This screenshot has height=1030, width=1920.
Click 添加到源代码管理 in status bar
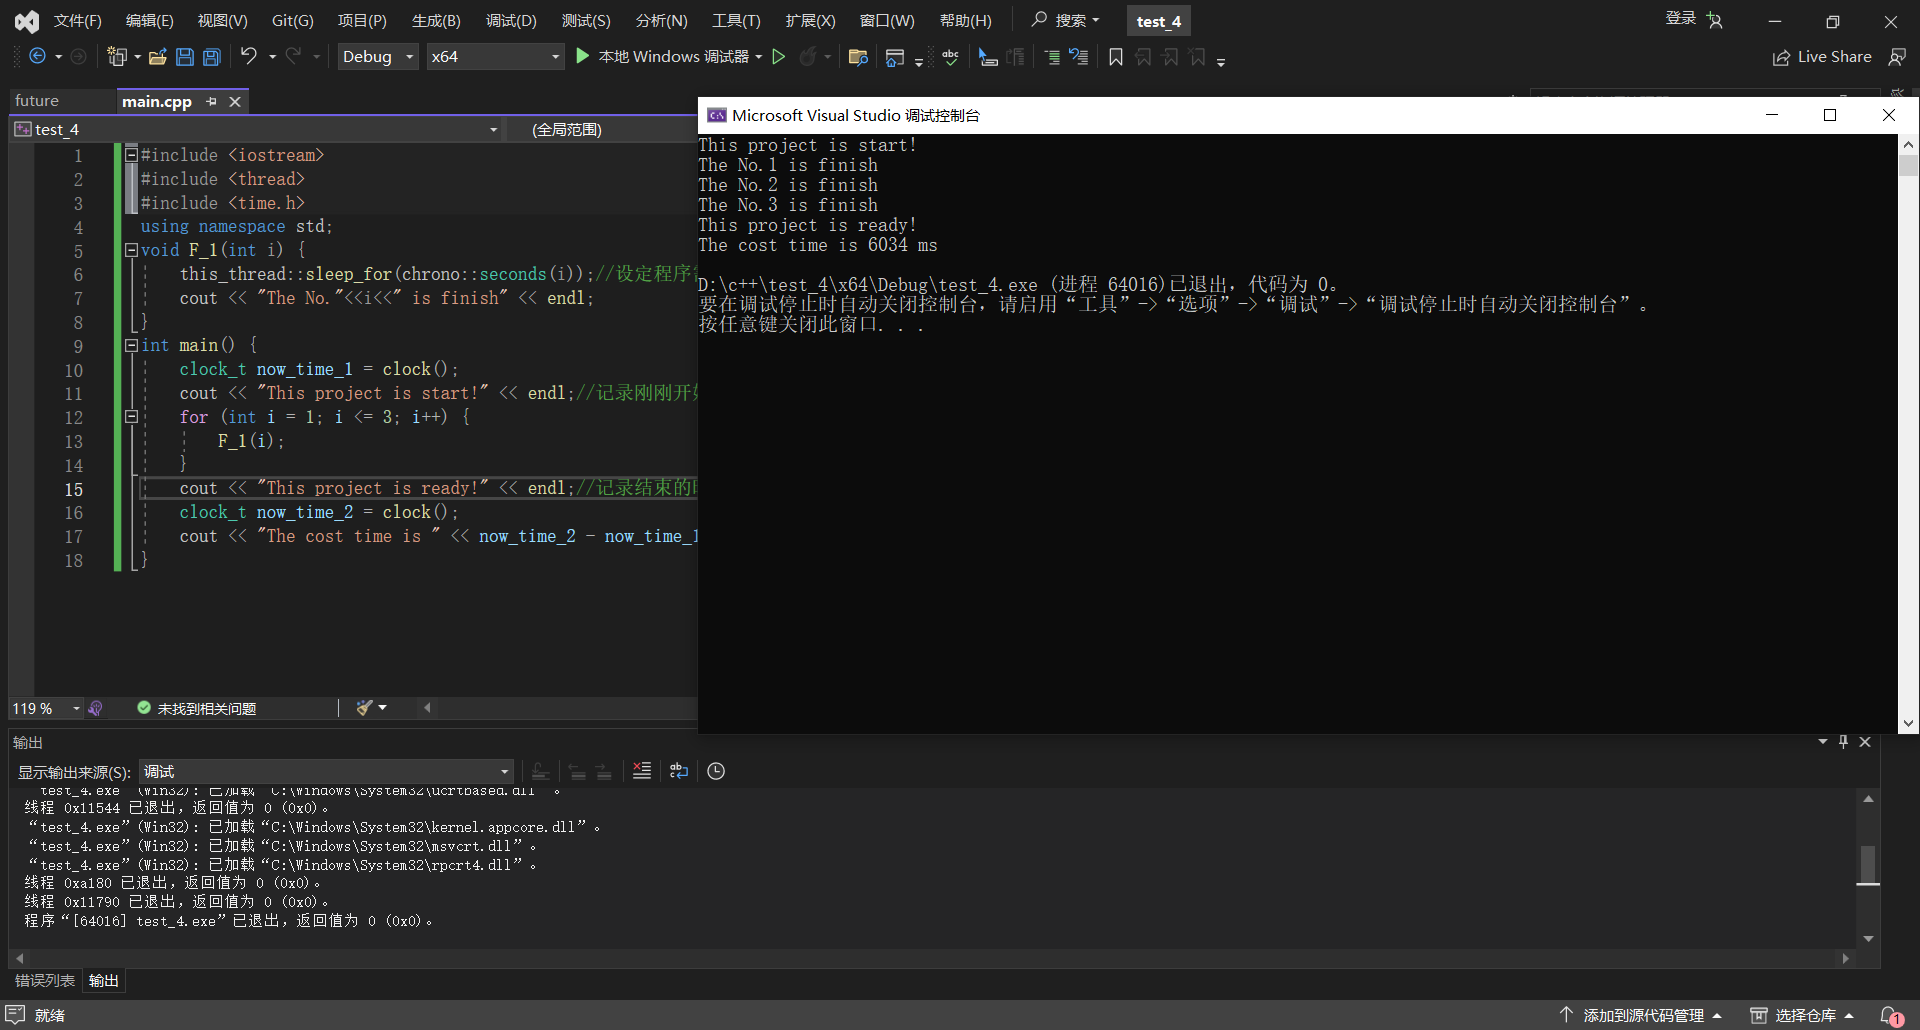[1643, 1015]
